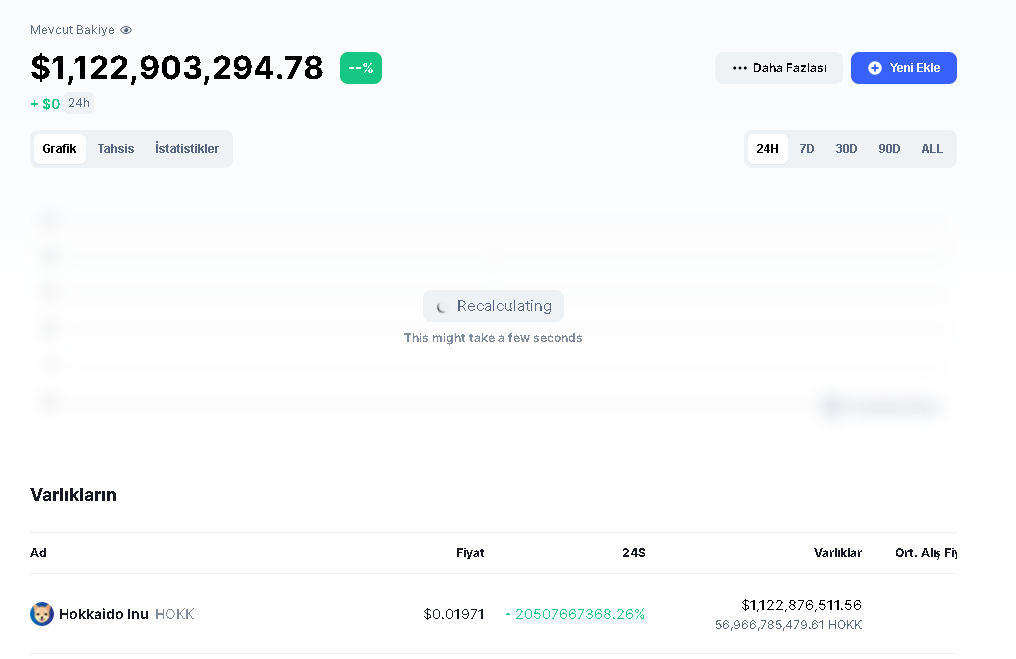Sort by the Varlıklar column header
The height and width of the screenshot is (659, 1016).
[x=838, y=553]
